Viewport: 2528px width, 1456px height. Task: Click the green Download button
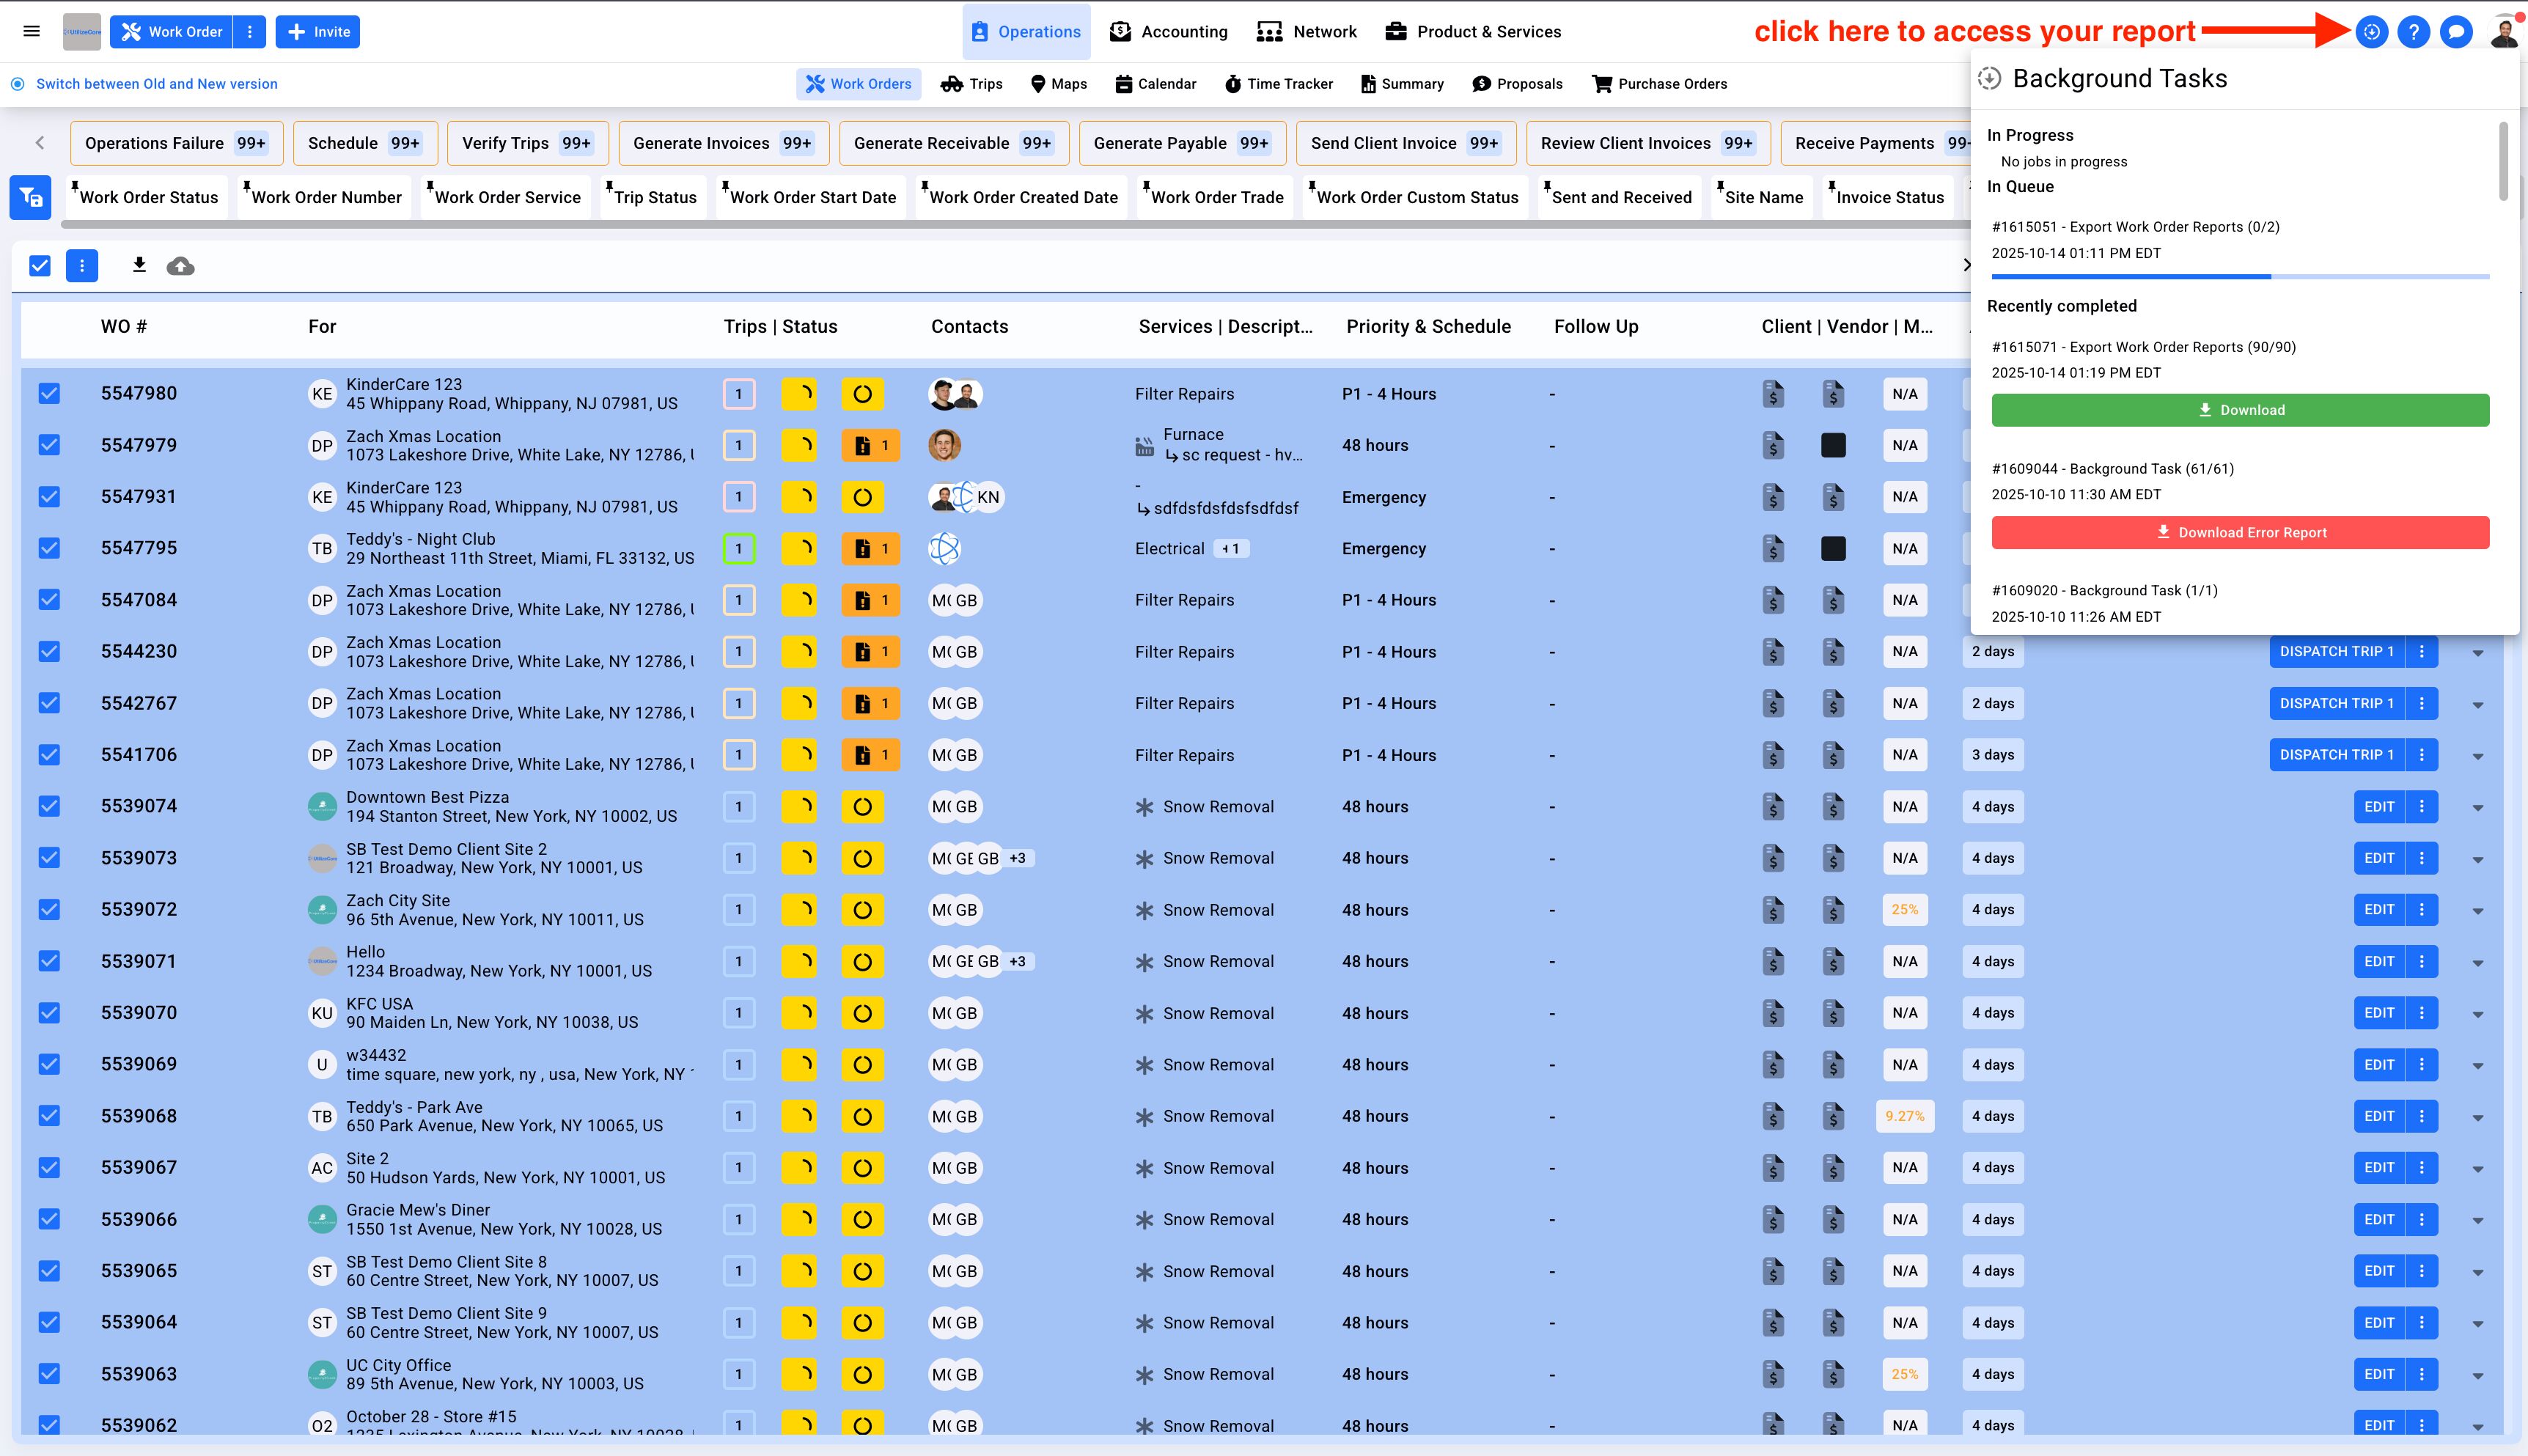[x=2240, y=410]
